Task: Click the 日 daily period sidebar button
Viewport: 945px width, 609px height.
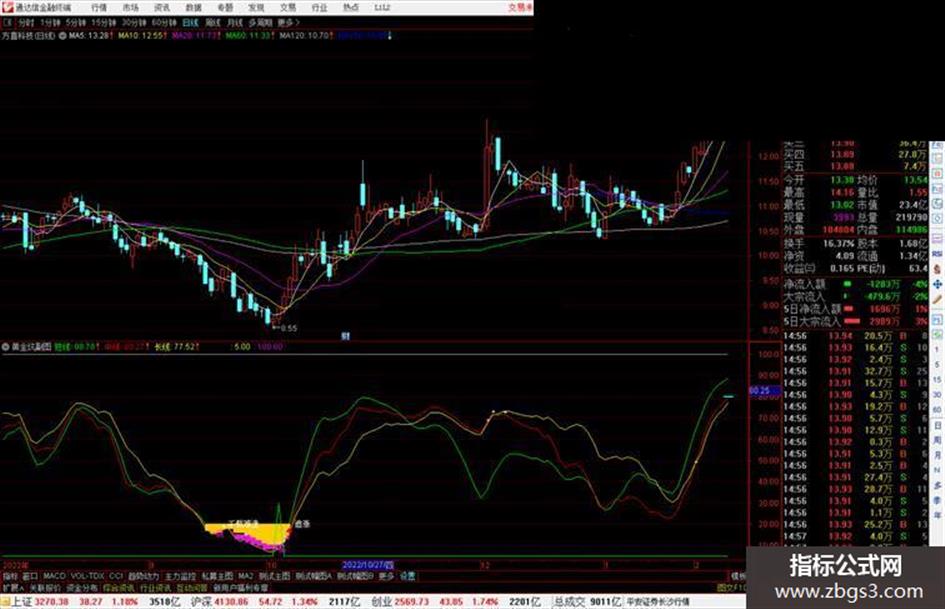Action: 937,426
